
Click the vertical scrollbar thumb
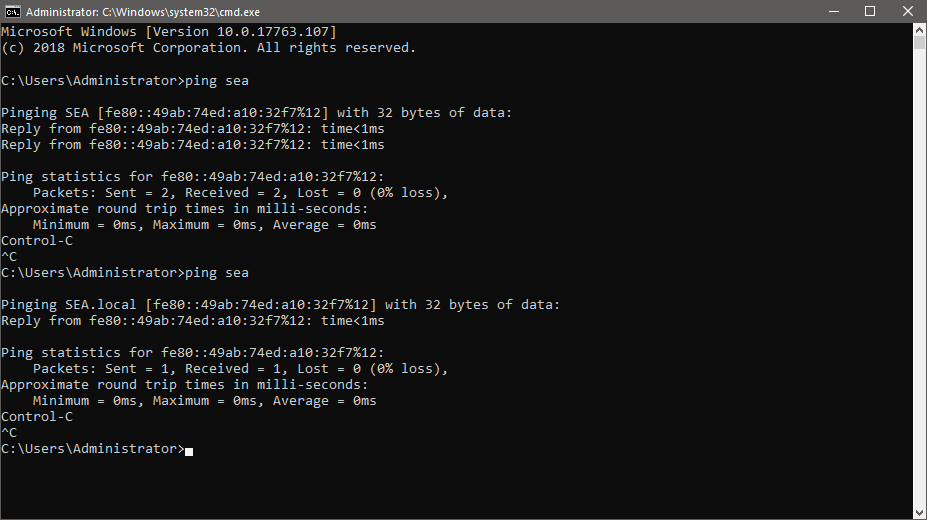click(919, 43)
